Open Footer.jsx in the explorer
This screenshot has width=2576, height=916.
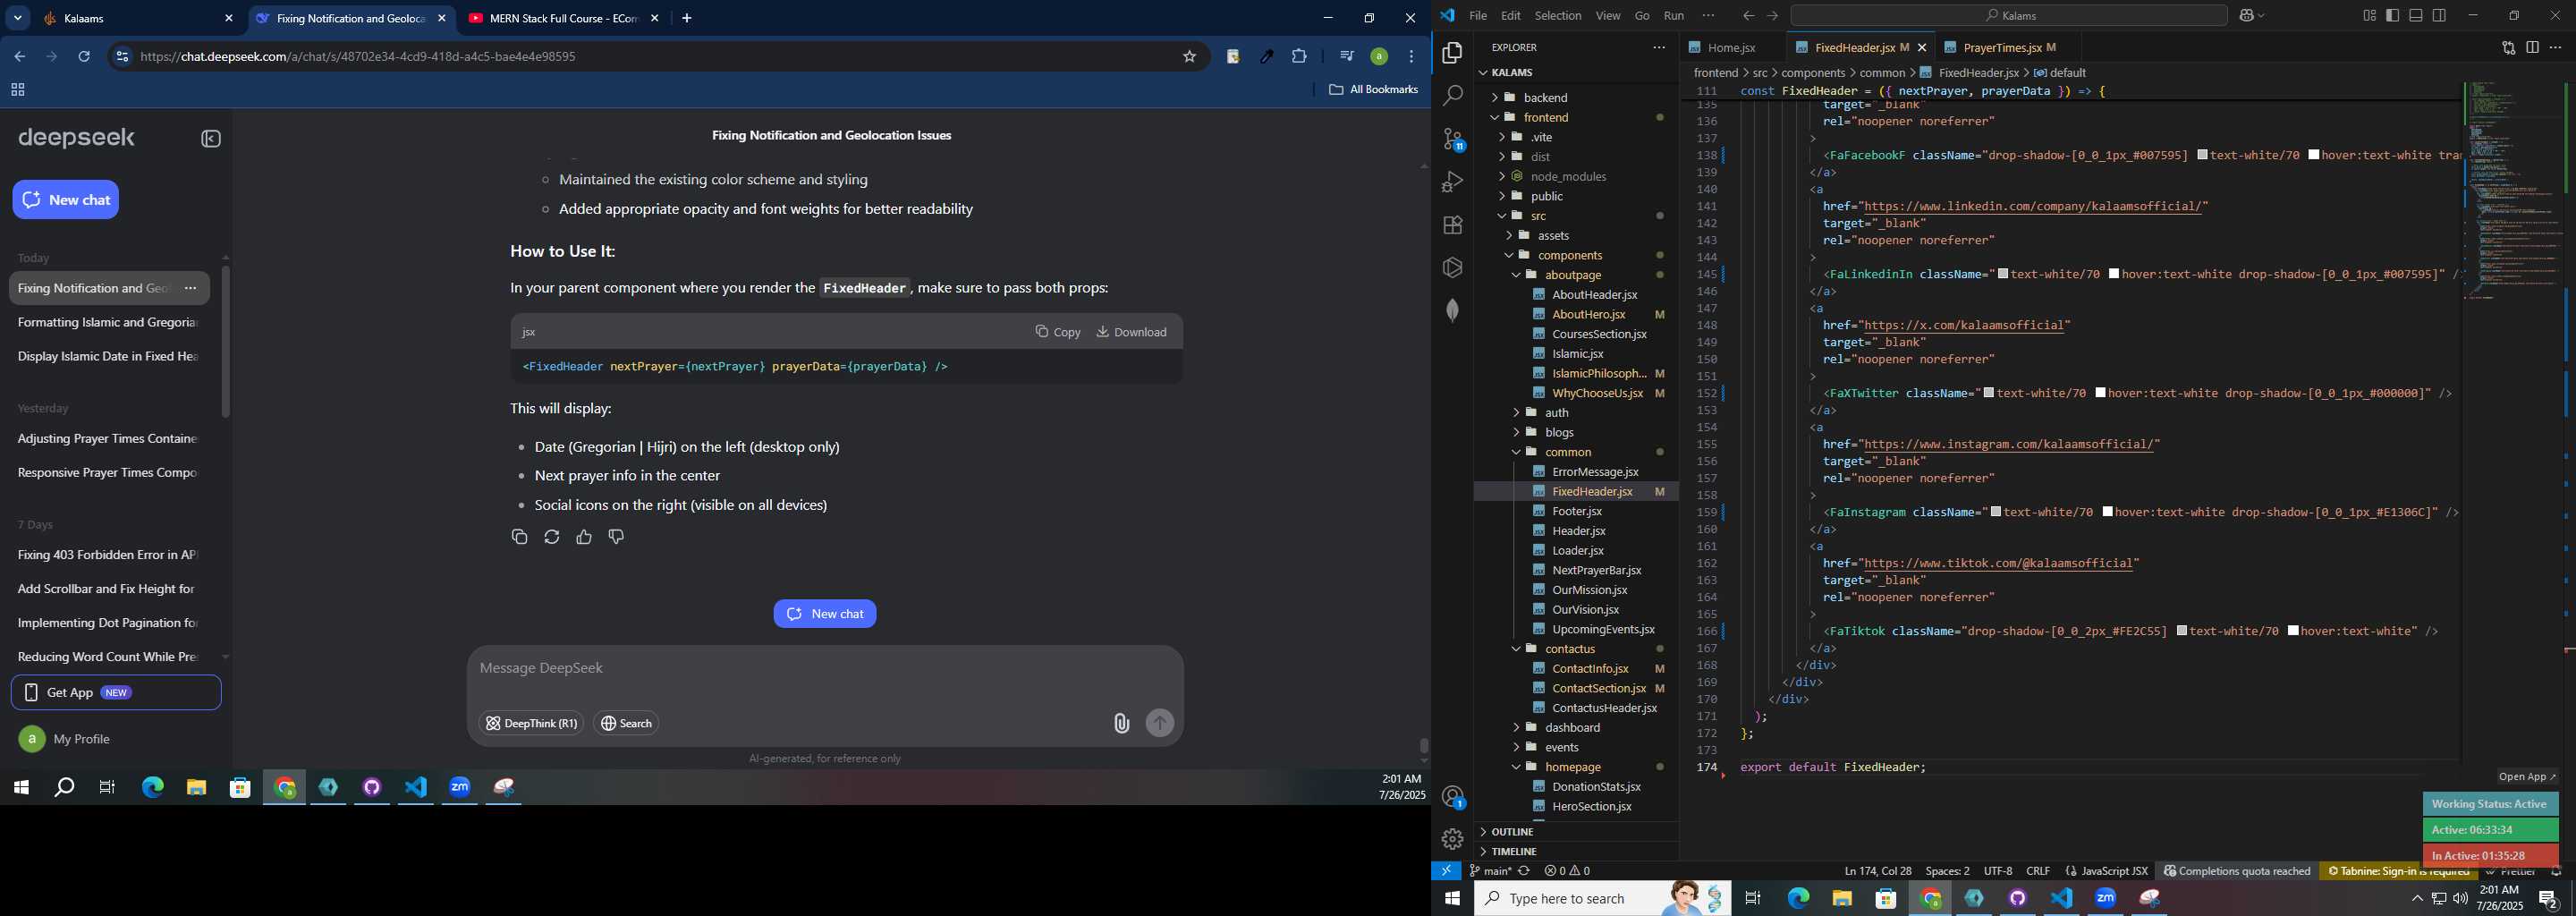[1577, 511]
